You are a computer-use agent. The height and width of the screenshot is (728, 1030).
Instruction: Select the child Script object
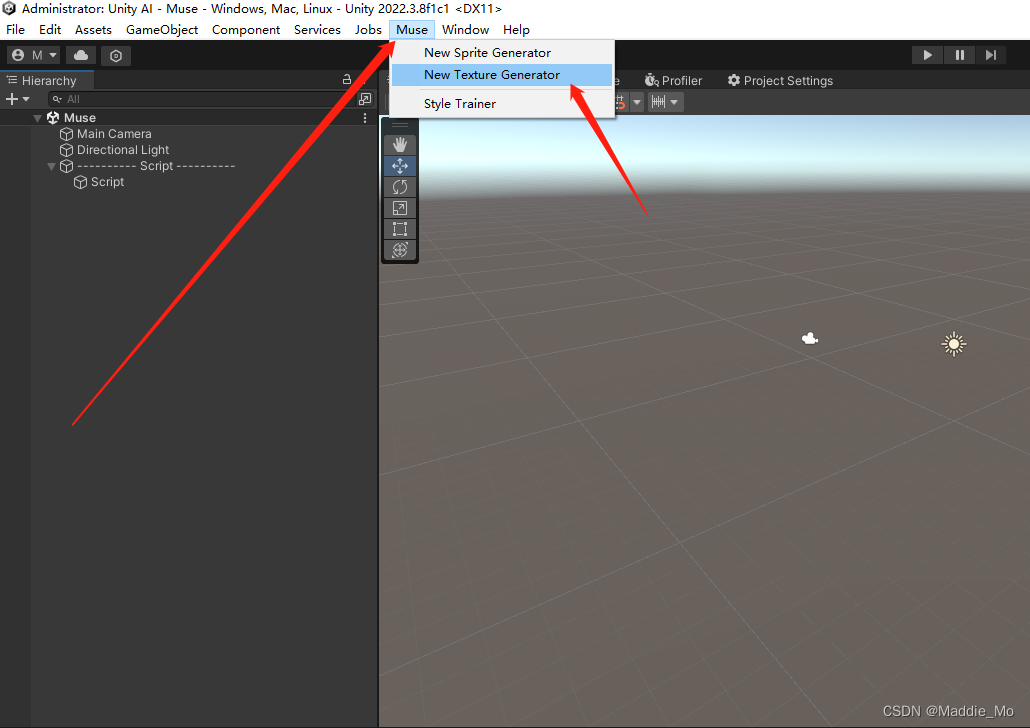tap(107, 182)
